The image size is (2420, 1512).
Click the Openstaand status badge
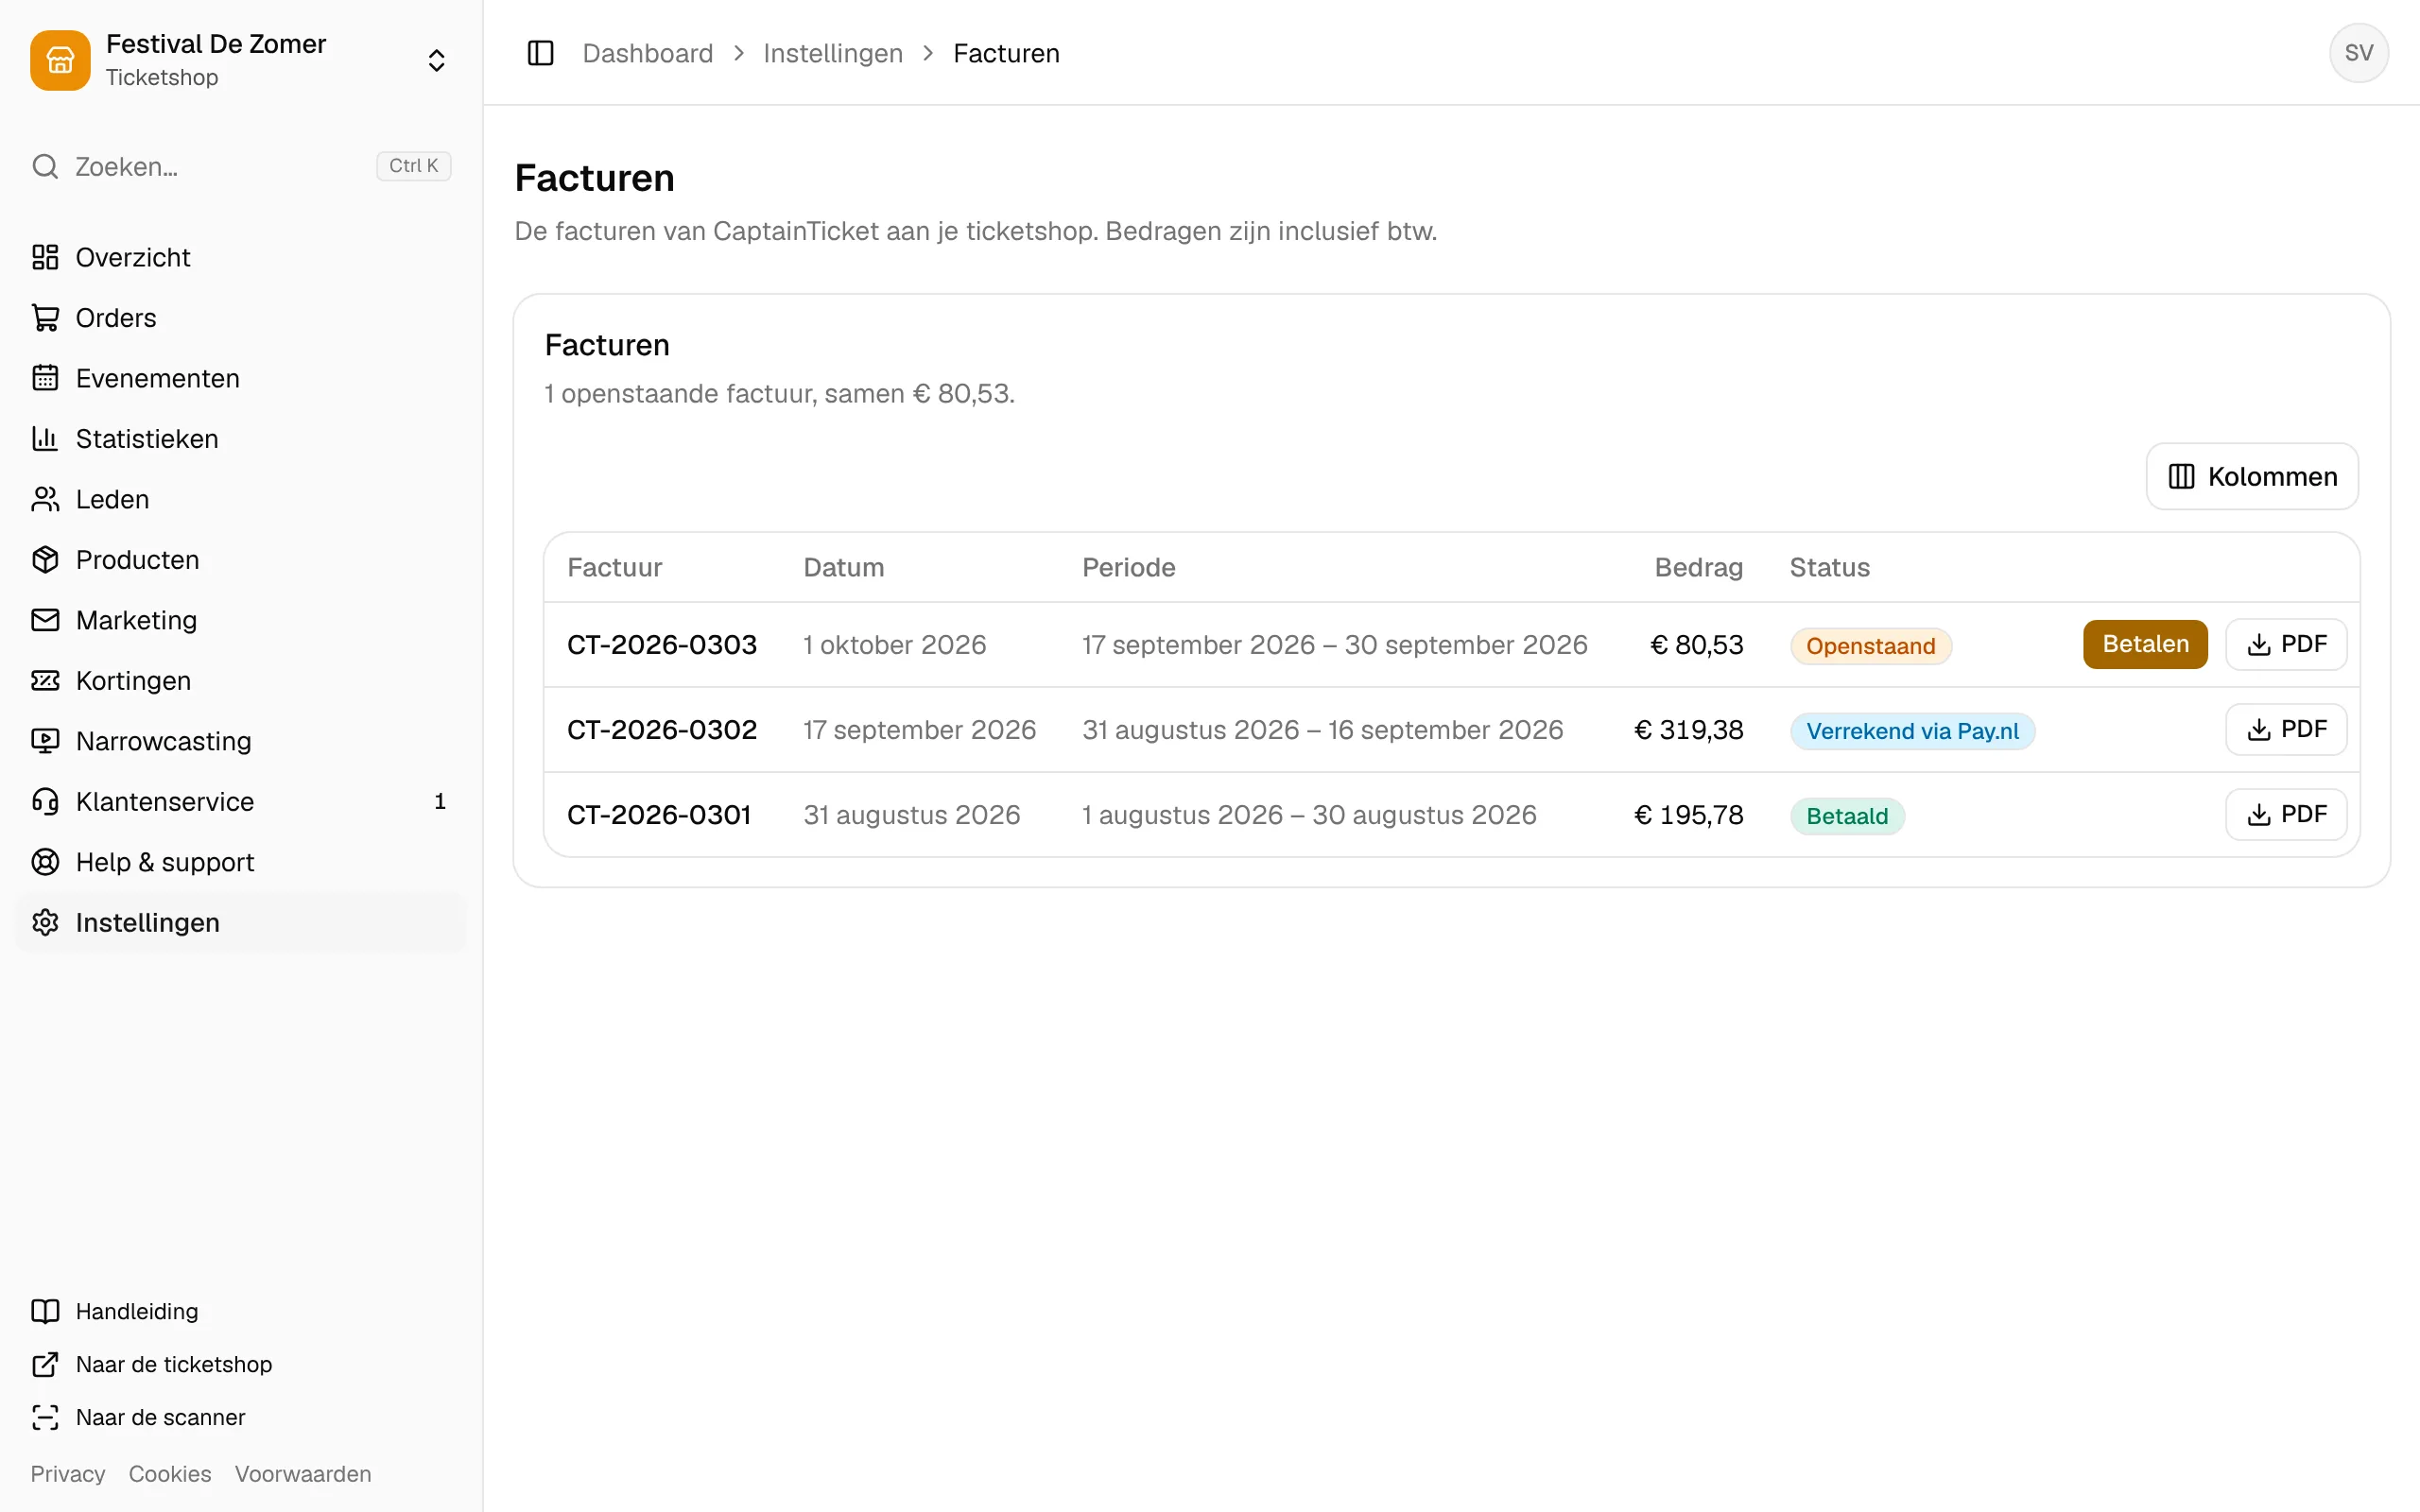coord(1870,646)
